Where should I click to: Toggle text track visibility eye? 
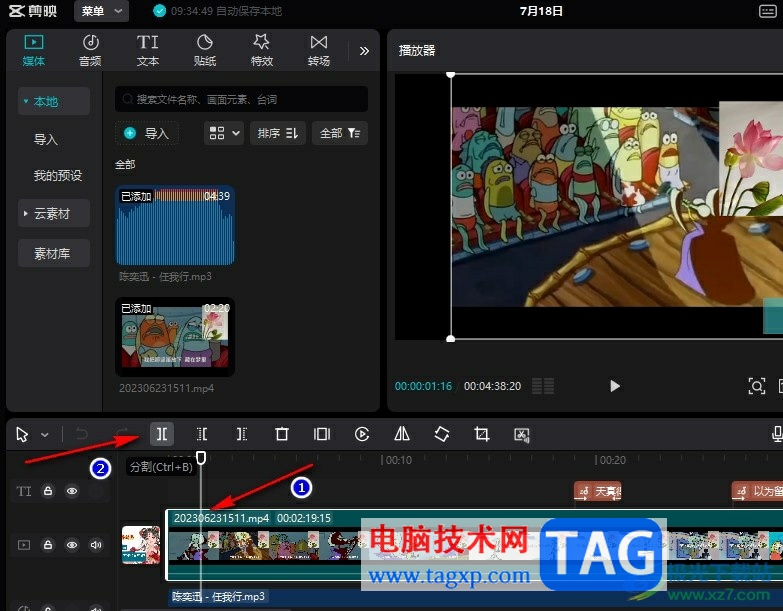pos(72,491)
